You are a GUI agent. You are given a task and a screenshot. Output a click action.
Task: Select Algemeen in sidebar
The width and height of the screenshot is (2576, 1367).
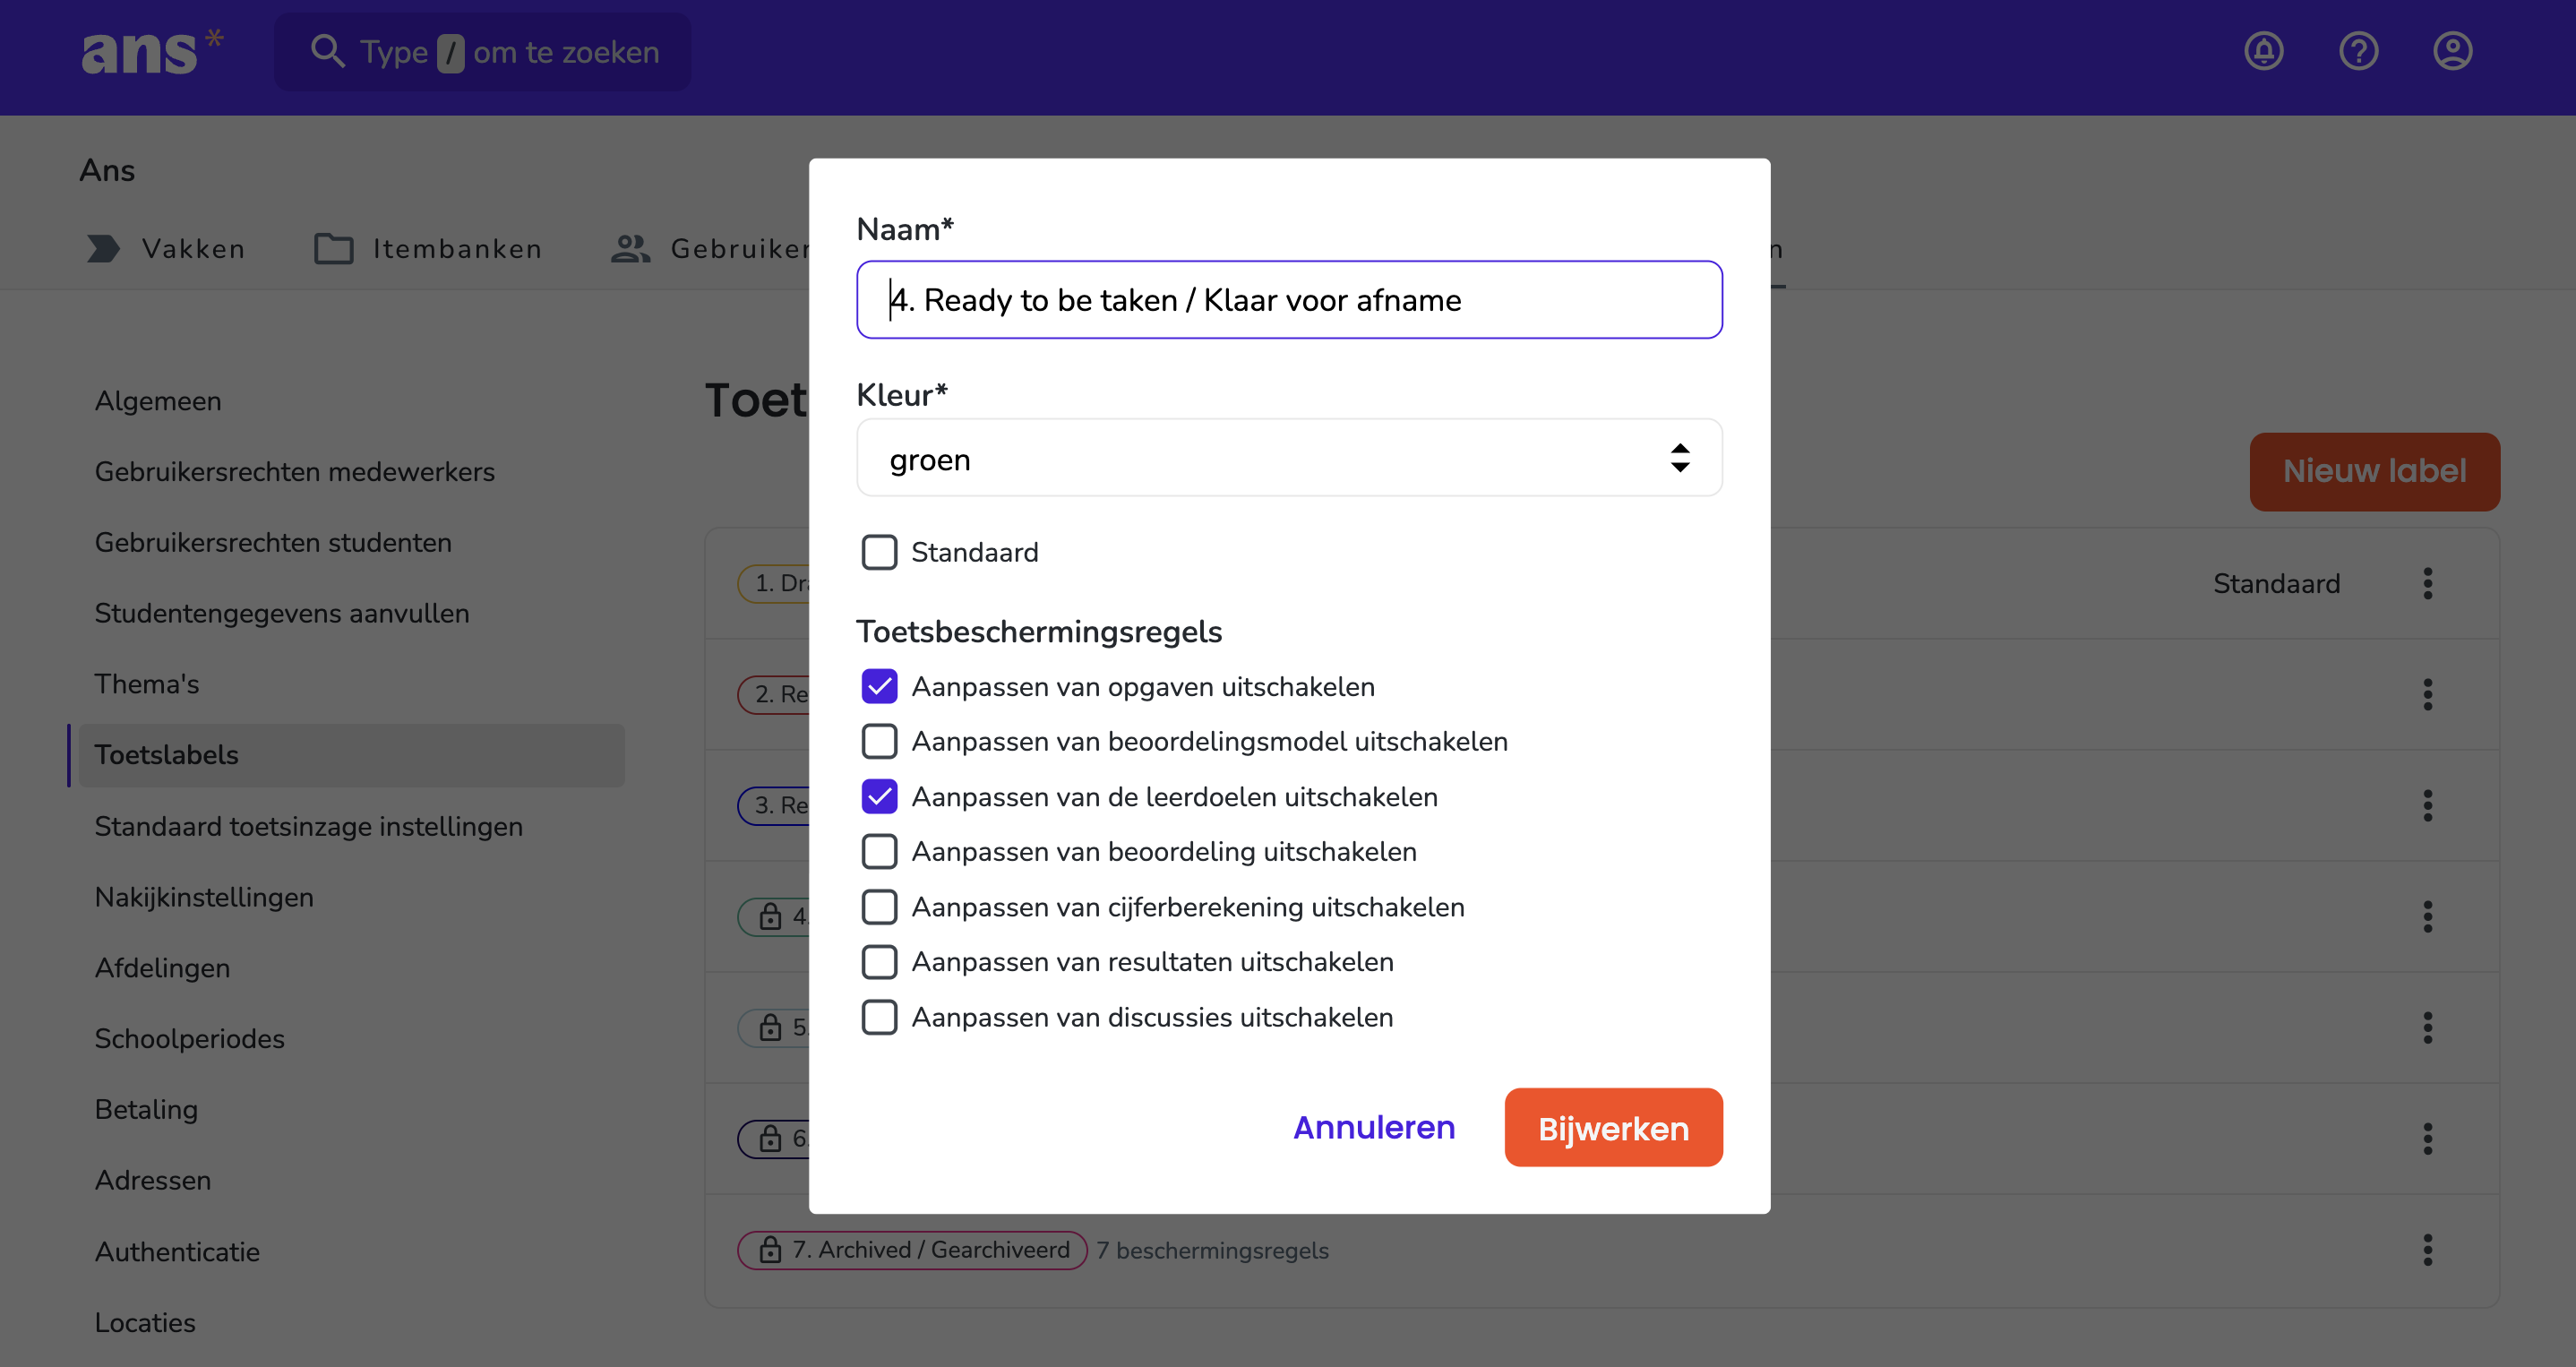[158, 401]
